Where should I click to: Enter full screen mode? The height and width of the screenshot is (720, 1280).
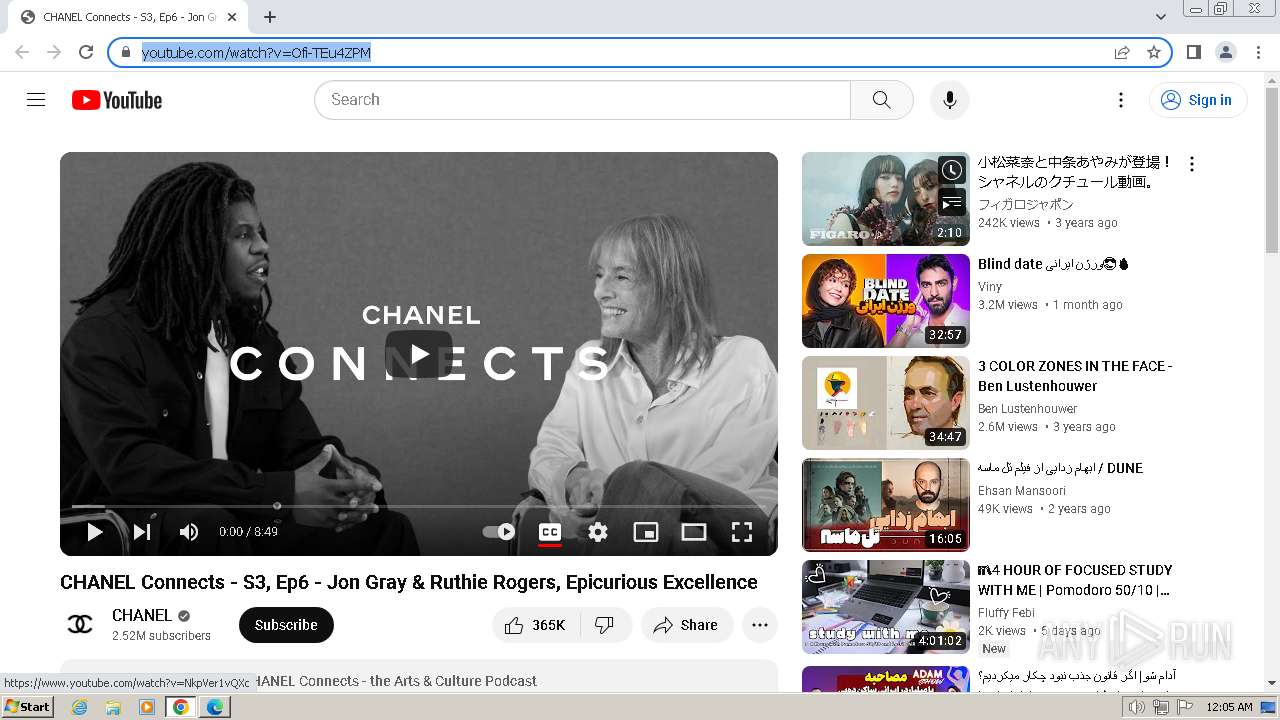[742, 532]
